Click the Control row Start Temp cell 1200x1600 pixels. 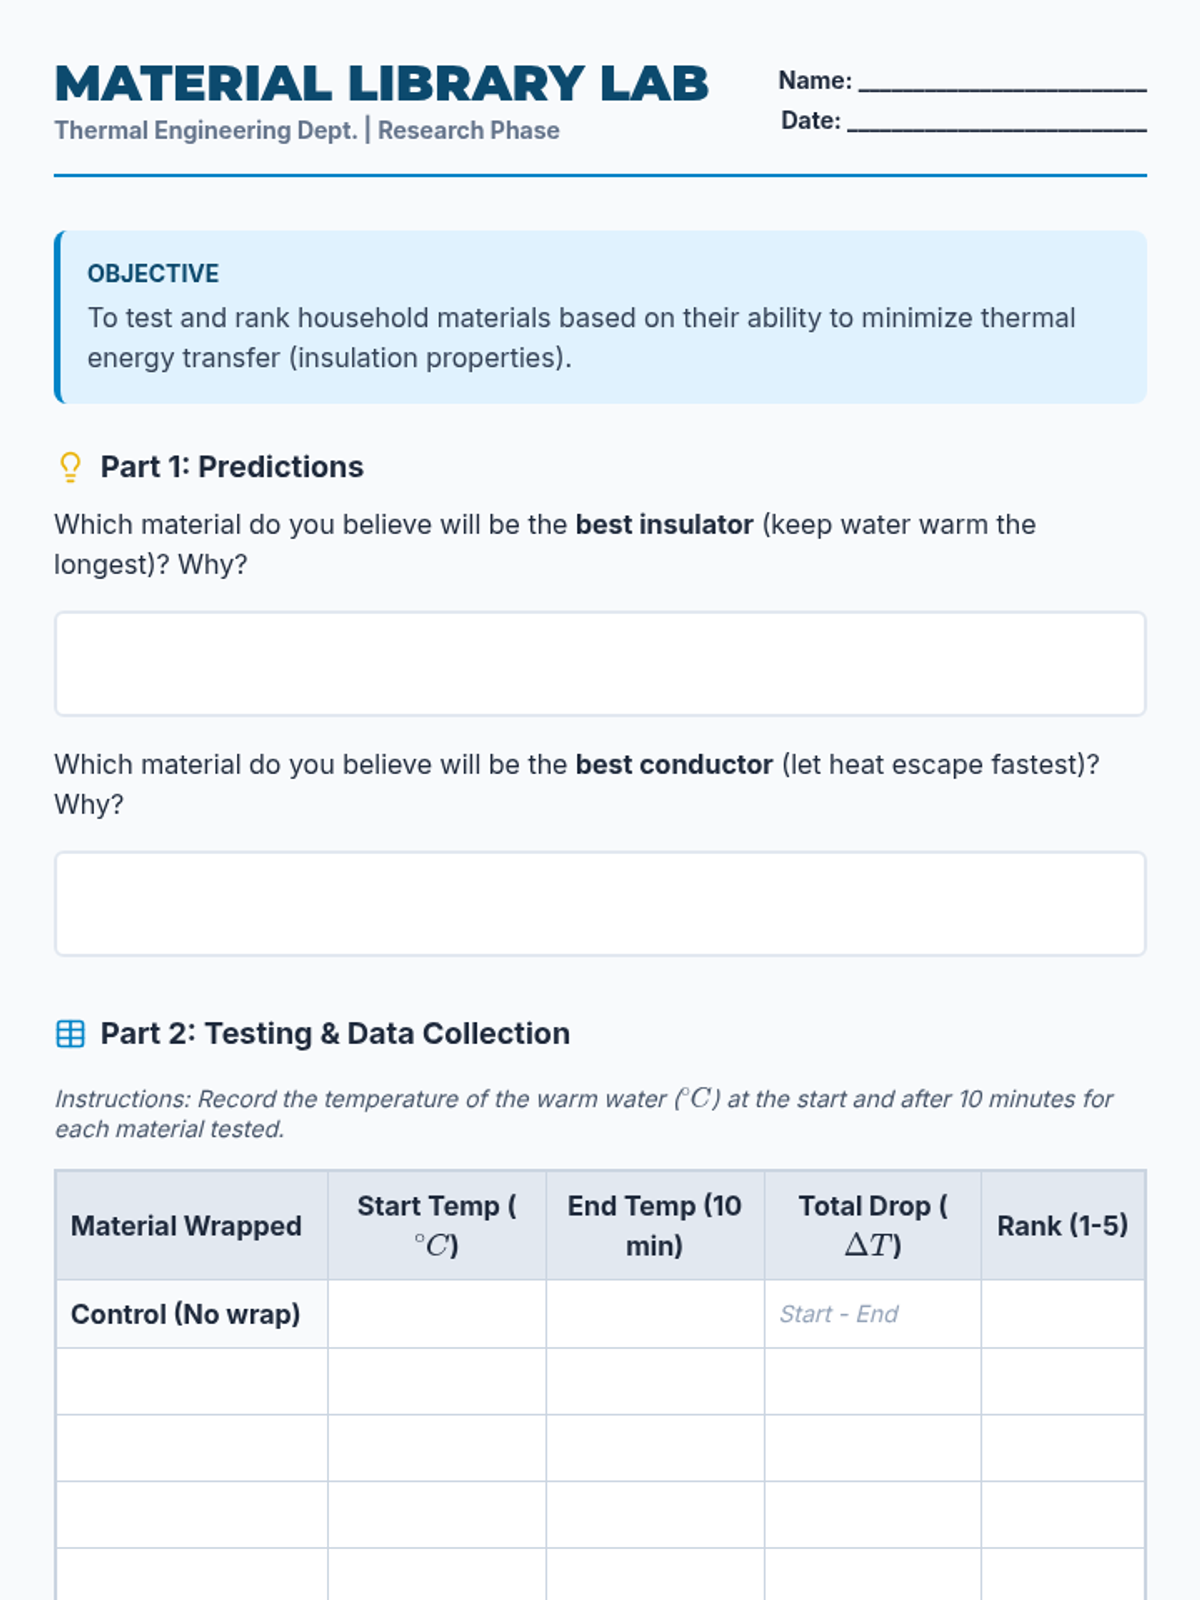click(x=437, y=1314)
